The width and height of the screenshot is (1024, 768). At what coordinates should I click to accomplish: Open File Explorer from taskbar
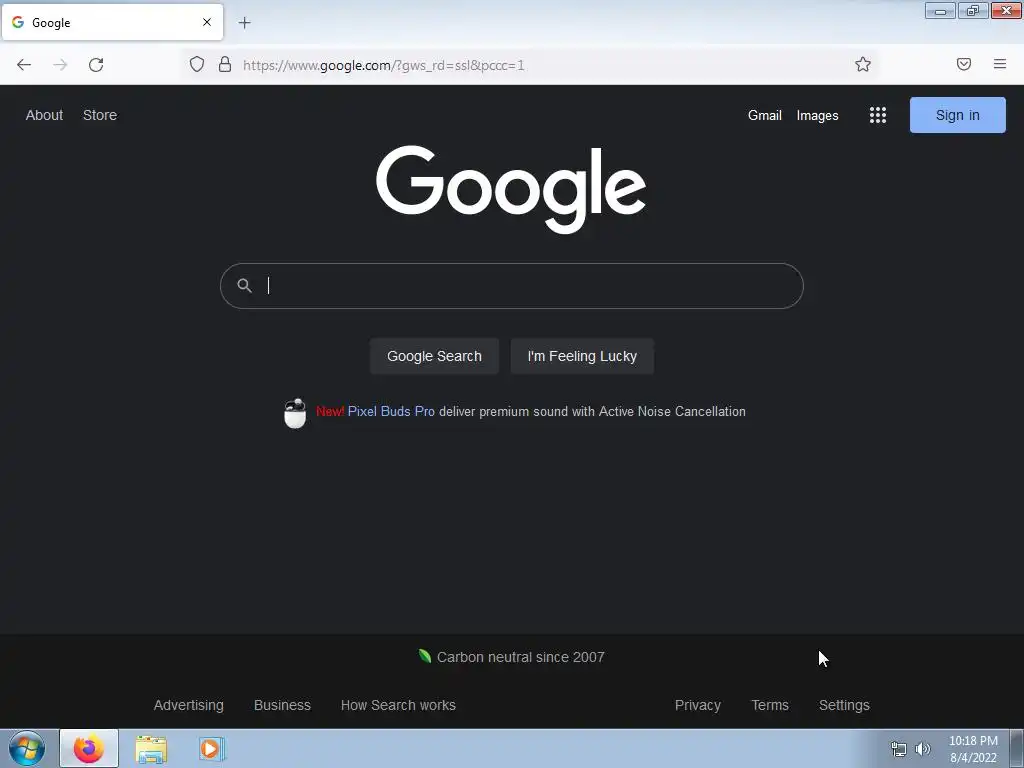(151, 749)
